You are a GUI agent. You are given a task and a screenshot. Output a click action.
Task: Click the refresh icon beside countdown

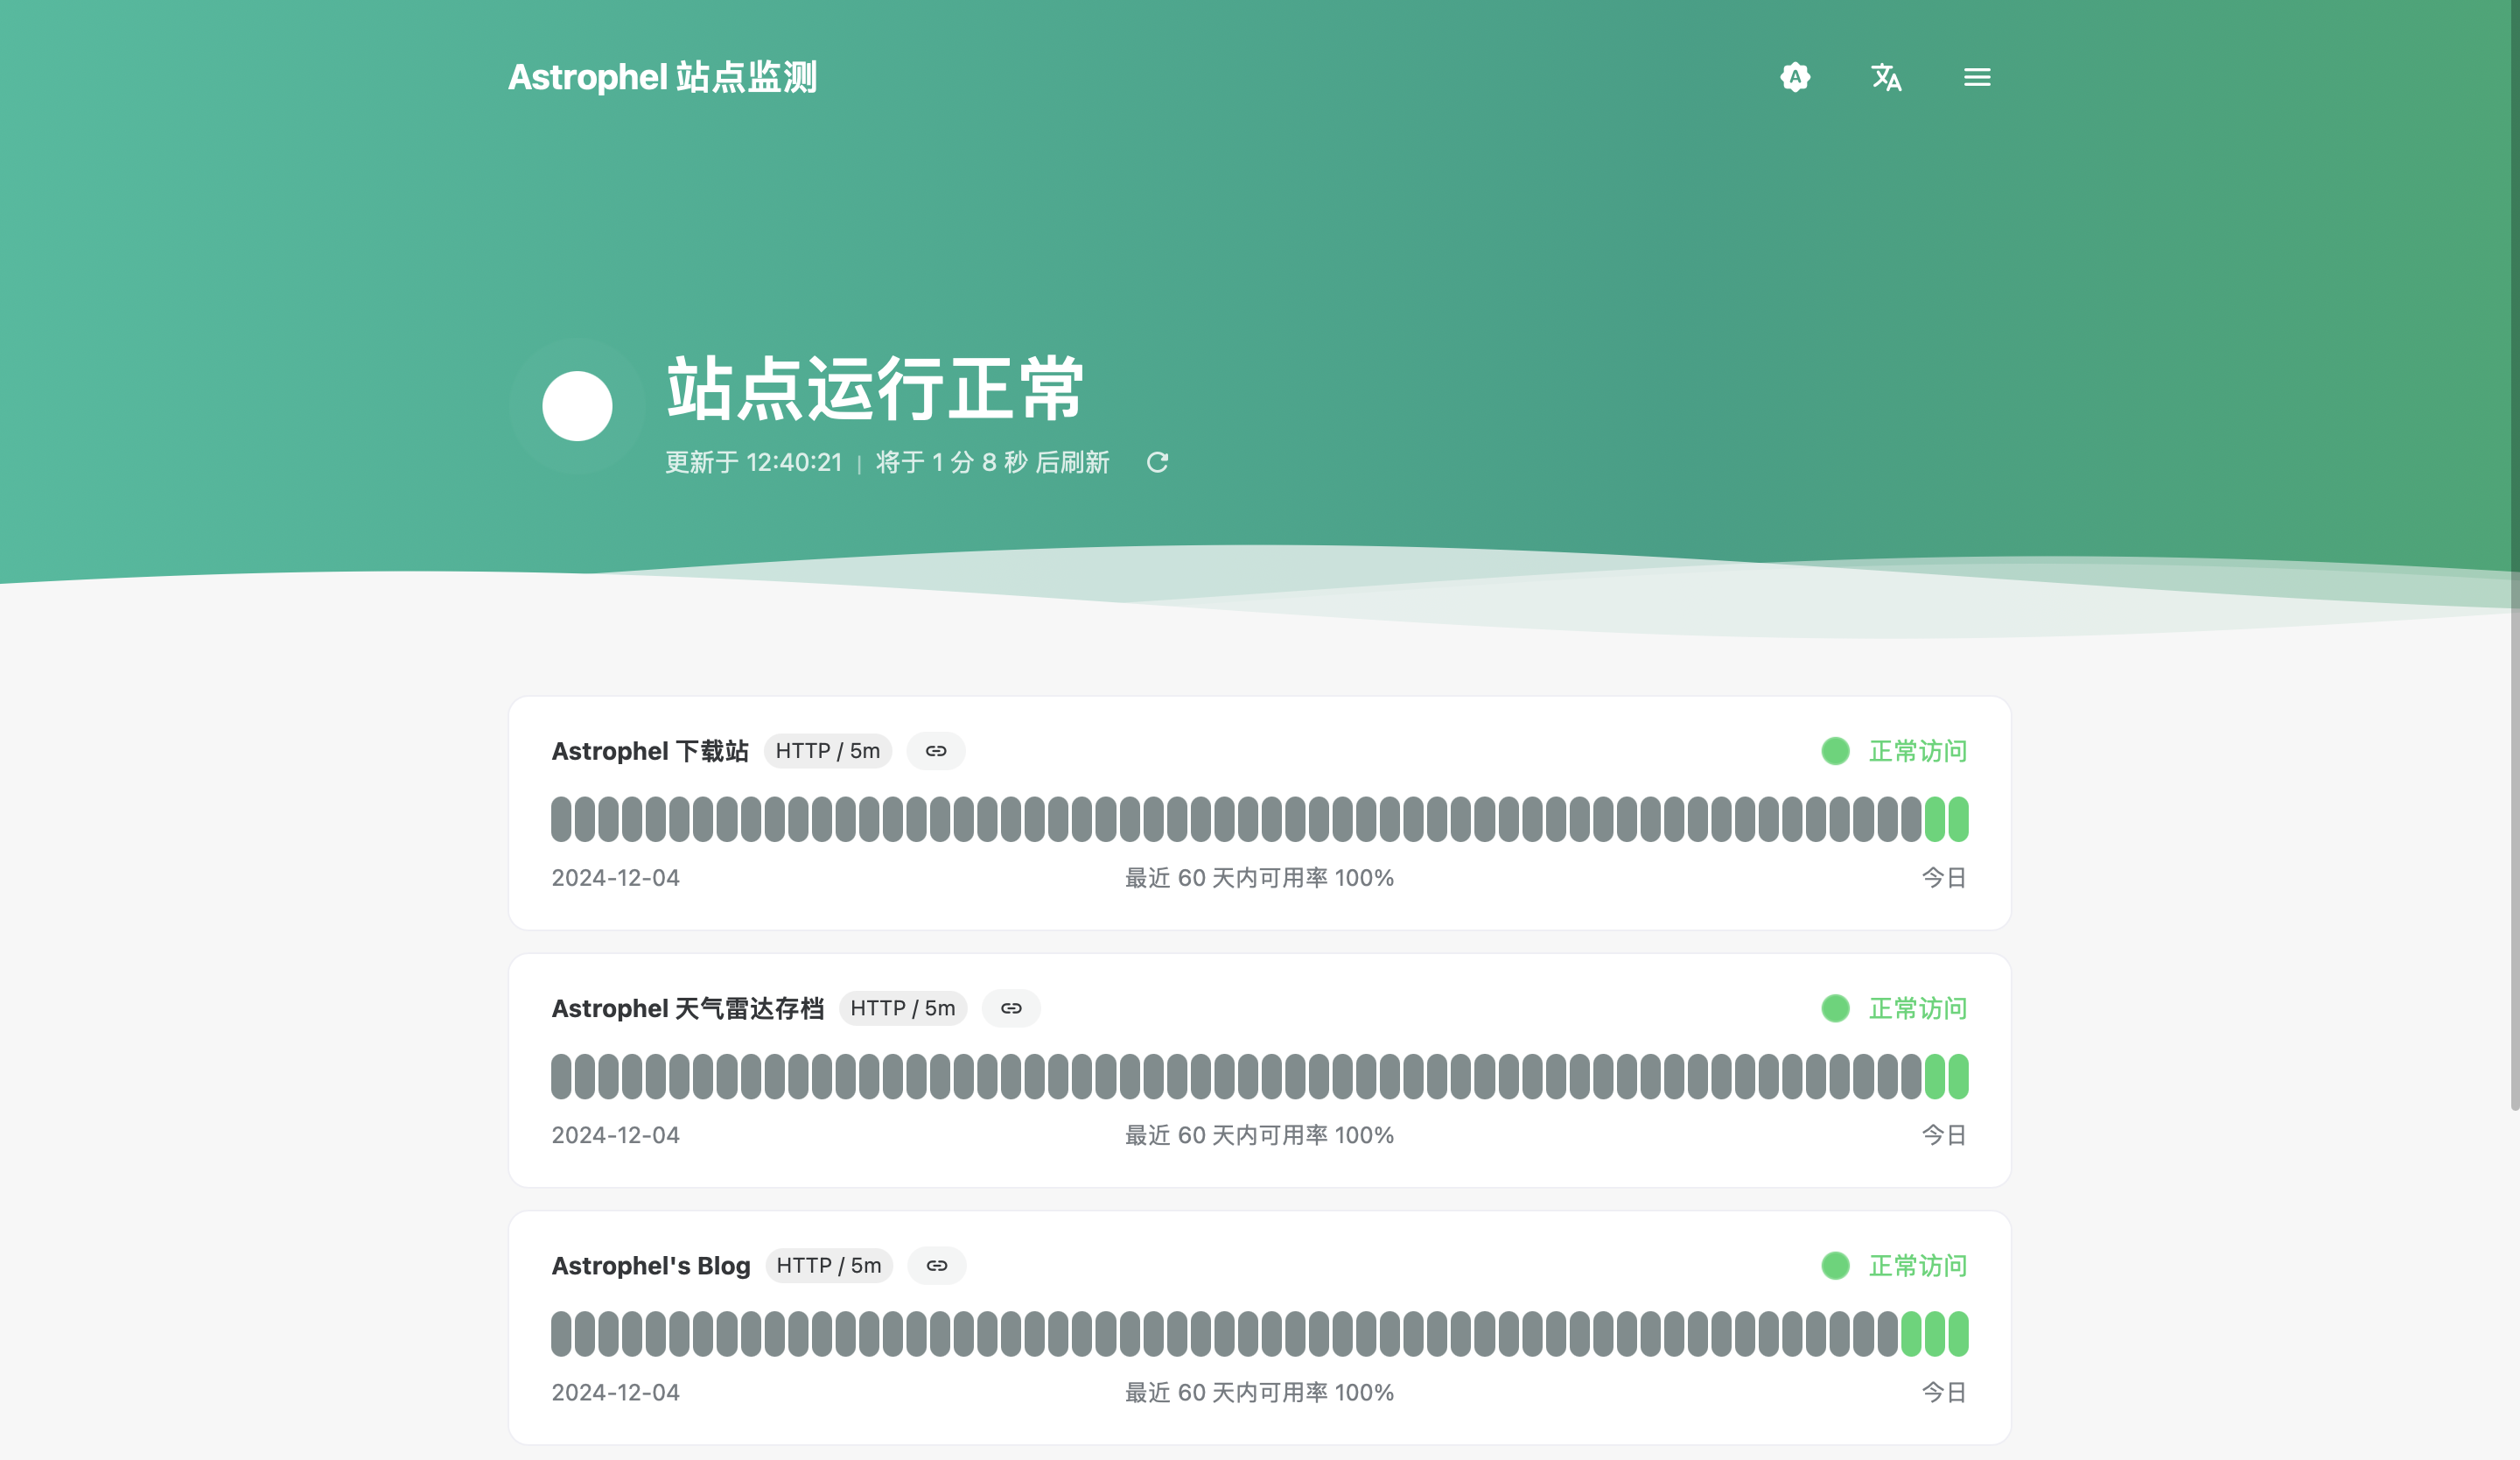coord(1157,462)
